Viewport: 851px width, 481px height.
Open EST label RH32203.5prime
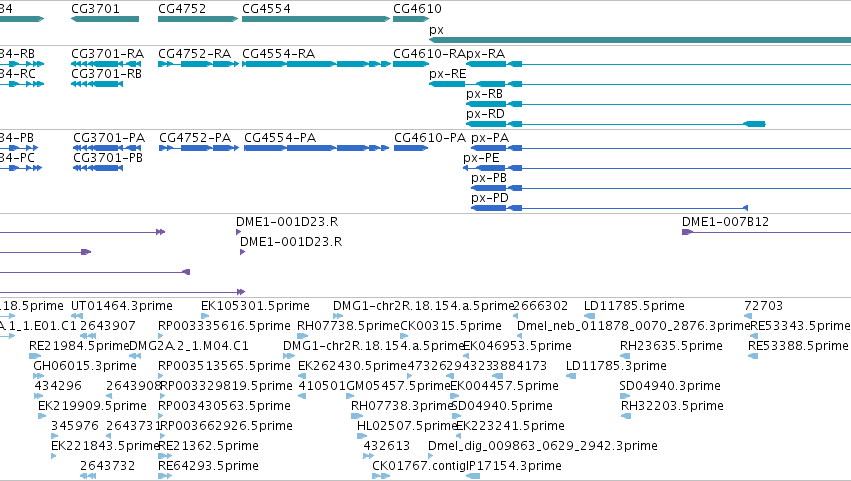point(672,407)
